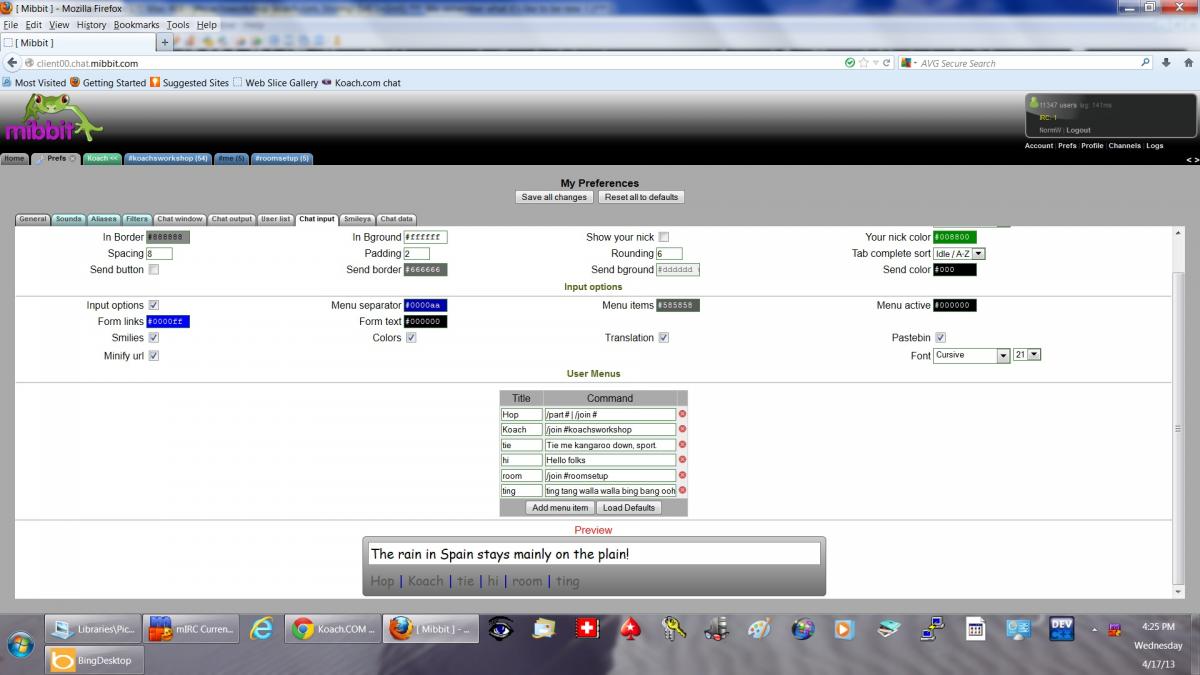Toggle Pastebin checkbox
Viewport: 1200px width, 675px height.
940,338
